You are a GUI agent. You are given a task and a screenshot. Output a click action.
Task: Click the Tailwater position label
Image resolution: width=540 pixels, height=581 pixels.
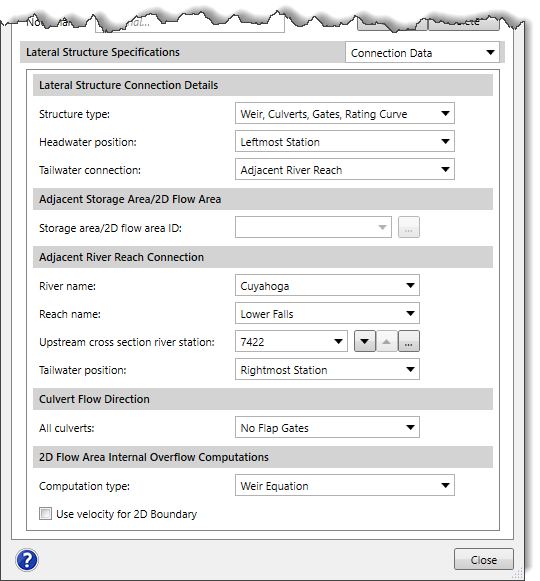click(x=83, y=370)
